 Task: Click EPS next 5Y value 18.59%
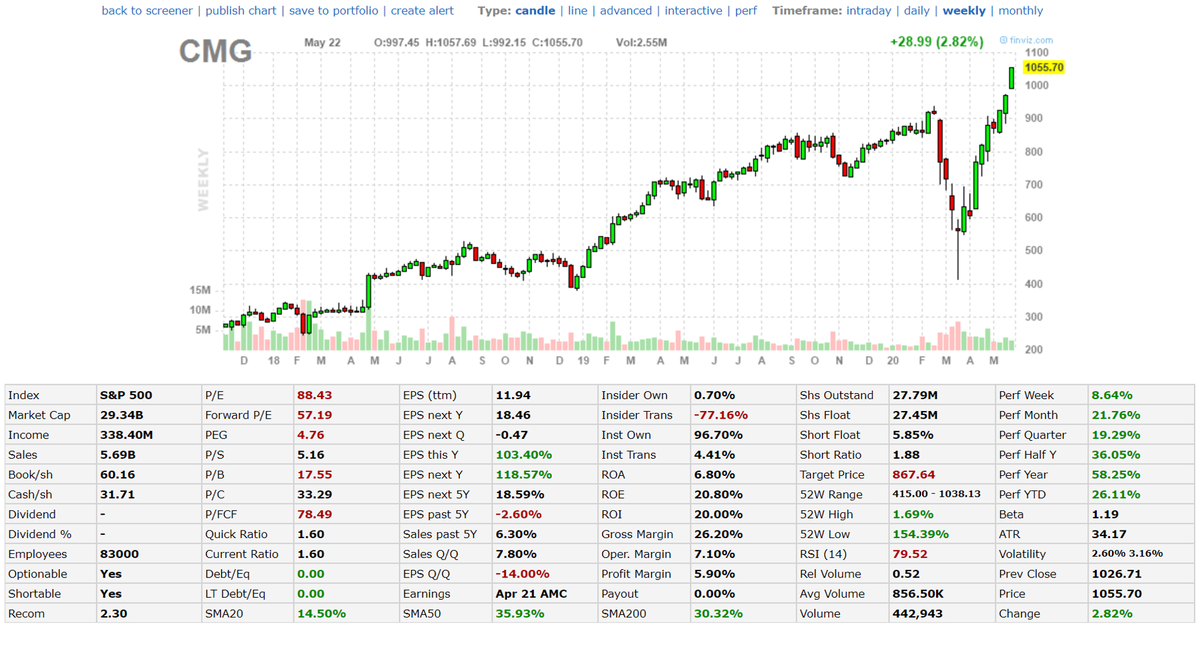(x=520, y=494)
